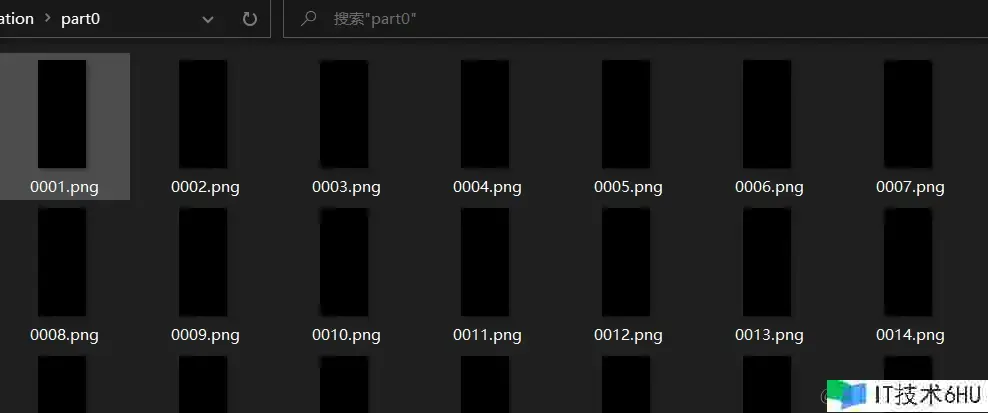Select the 0003.png file

point(346,126)
